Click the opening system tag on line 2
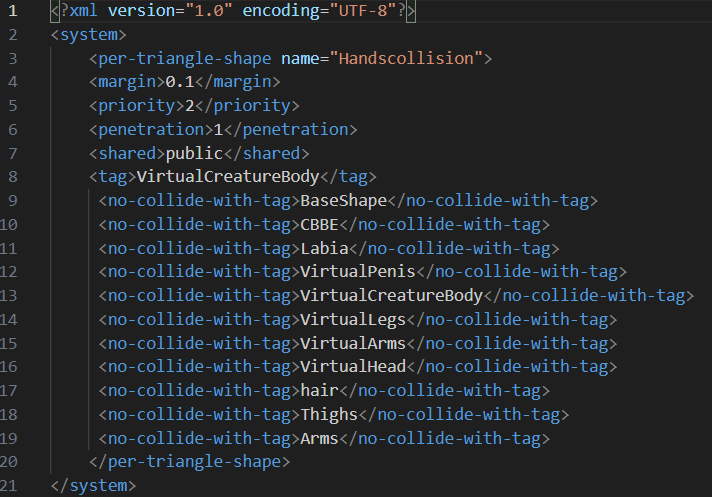Viewport: 712px width, 497px height. [x=89, y=34]
